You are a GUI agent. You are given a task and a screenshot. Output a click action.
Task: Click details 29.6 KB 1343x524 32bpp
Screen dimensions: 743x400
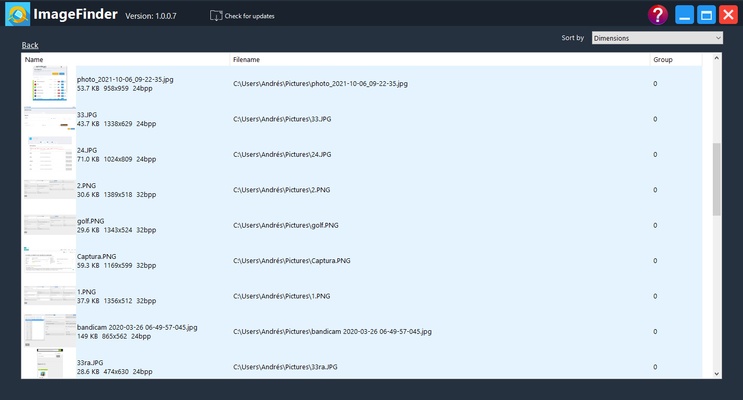(x=116, y=230)
